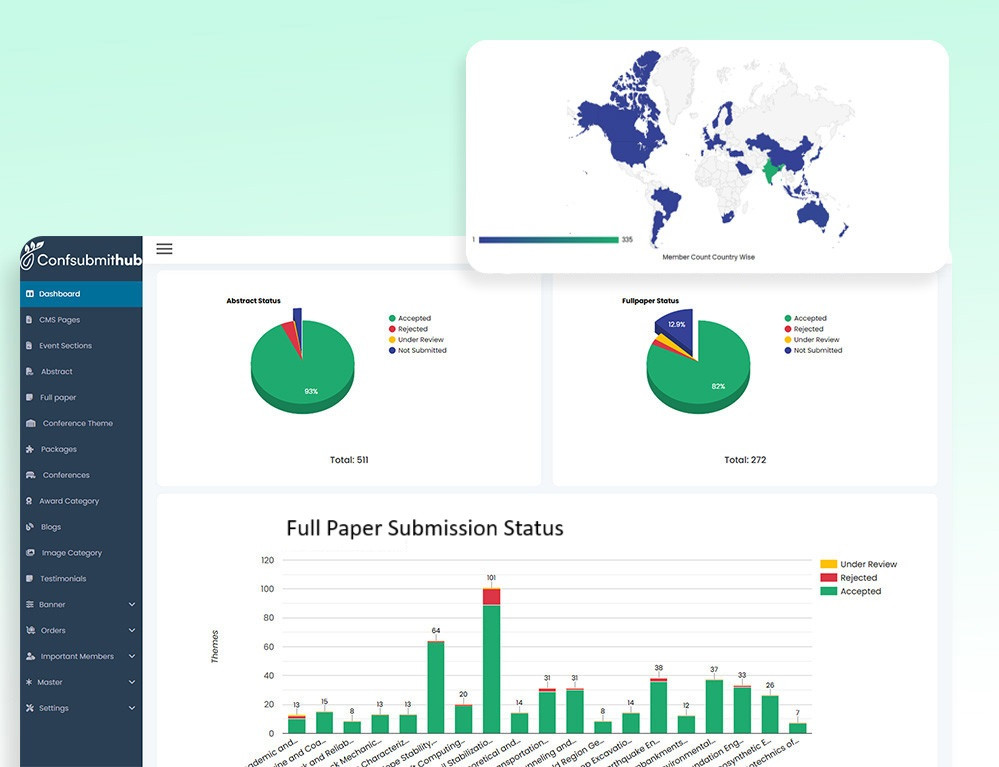Click the hamburger menu icon

tap(164, 249)
